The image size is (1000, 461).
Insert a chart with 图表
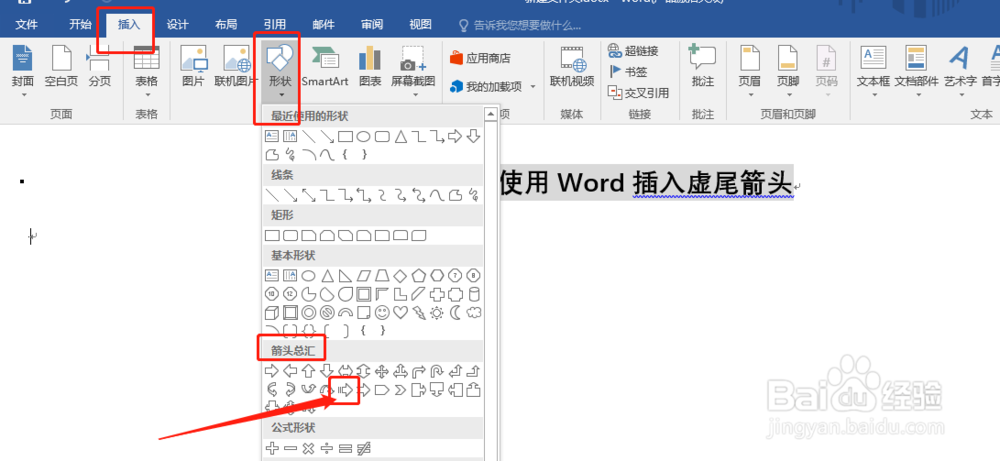[x=370, y=67]
